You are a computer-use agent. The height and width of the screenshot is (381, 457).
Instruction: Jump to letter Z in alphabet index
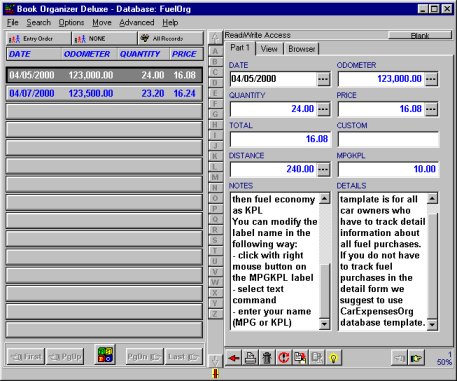click(x=215, y=314)
